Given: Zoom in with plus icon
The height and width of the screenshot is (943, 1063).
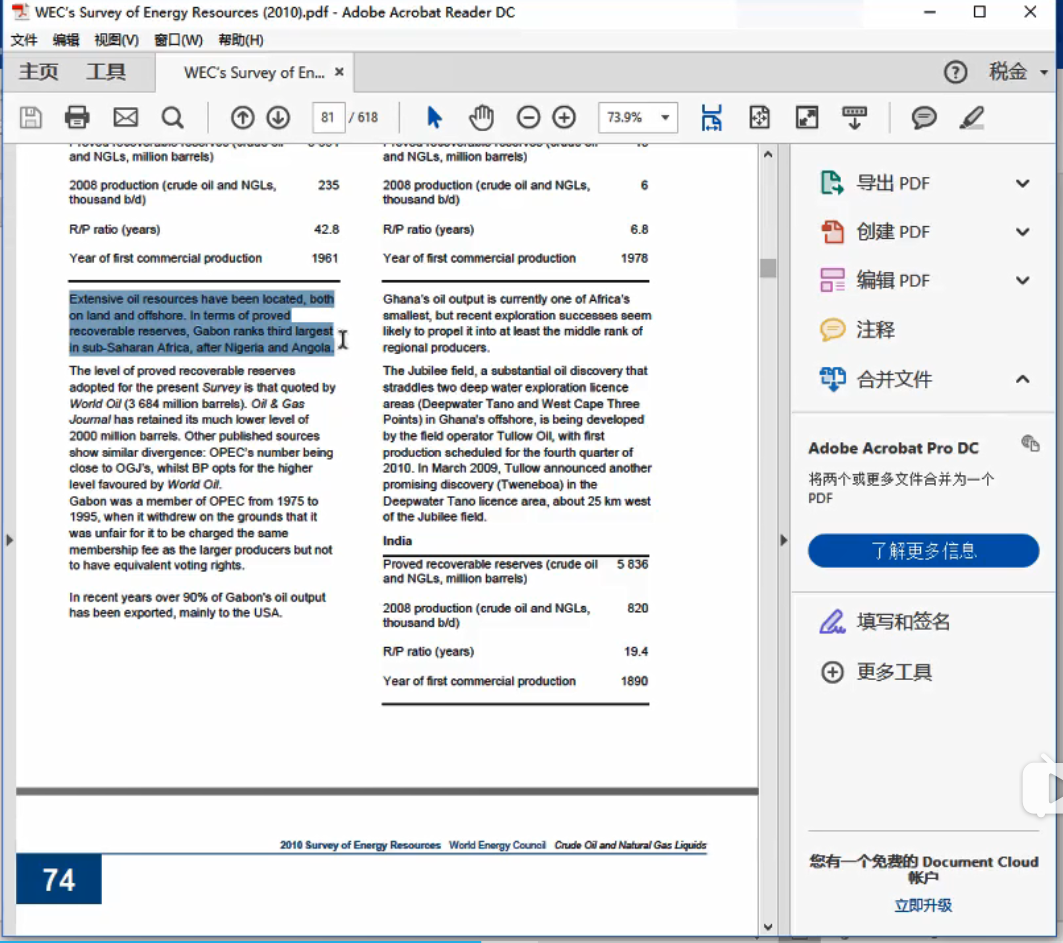Looking at the screenshot, I should (x=564, y=118).
